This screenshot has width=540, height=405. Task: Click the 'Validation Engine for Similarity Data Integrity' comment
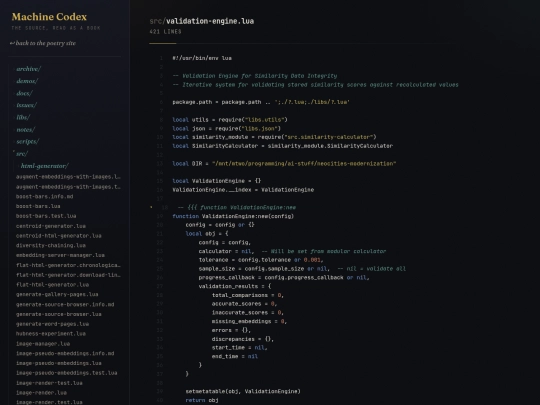(255, 76)
